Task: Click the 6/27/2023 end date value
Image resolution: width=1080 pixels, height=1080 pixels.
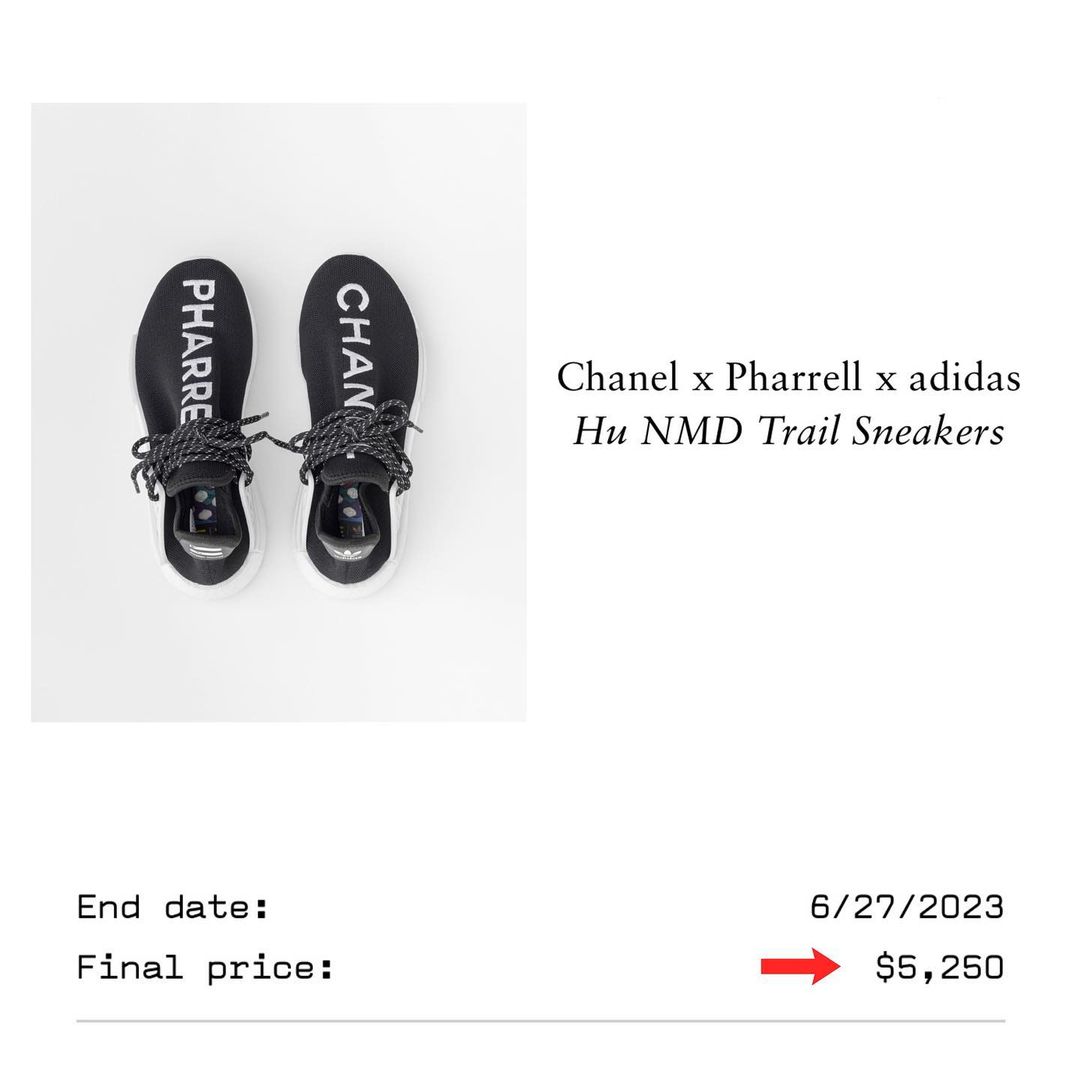Action: 906,906
